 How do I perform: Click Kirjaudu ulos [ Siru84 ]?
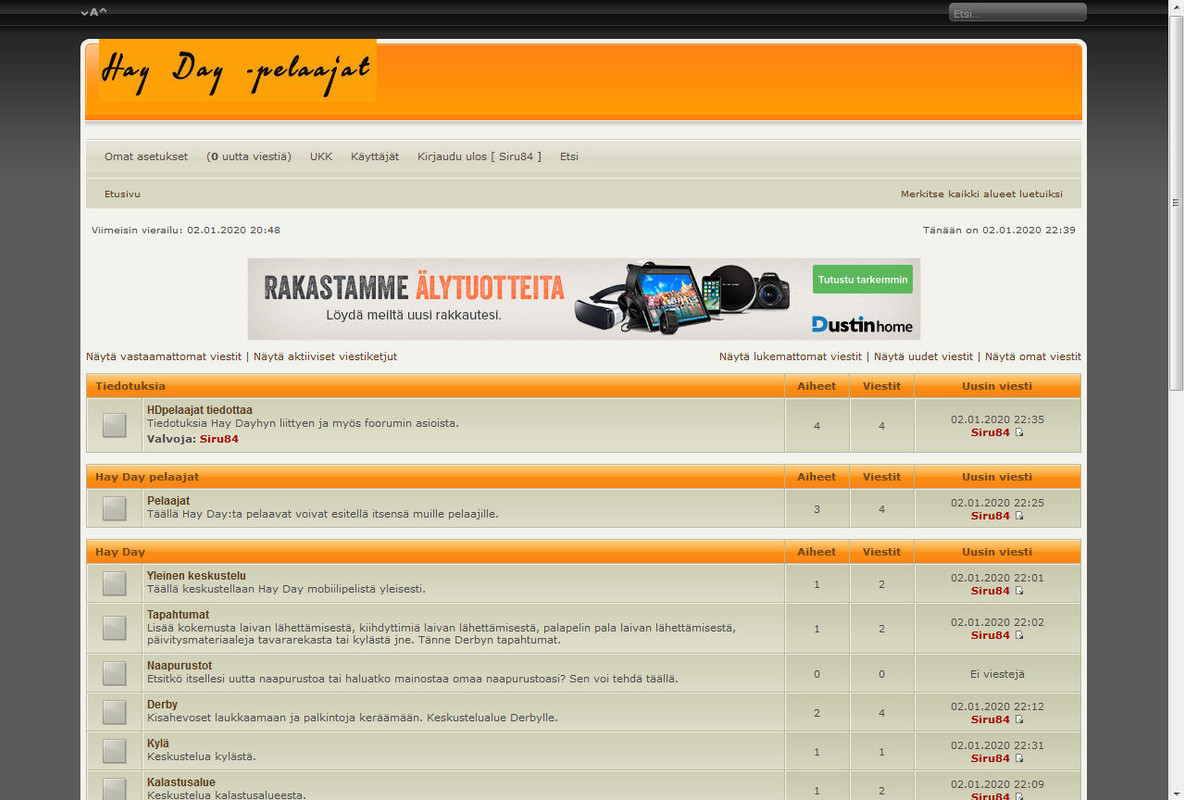[479, 156]
